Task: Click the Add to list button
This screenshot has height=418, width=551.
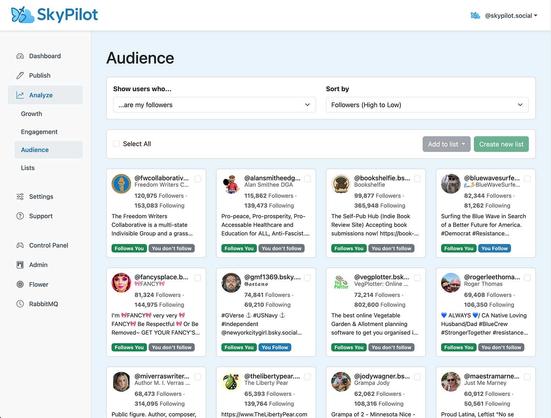Action: (446, 144)
